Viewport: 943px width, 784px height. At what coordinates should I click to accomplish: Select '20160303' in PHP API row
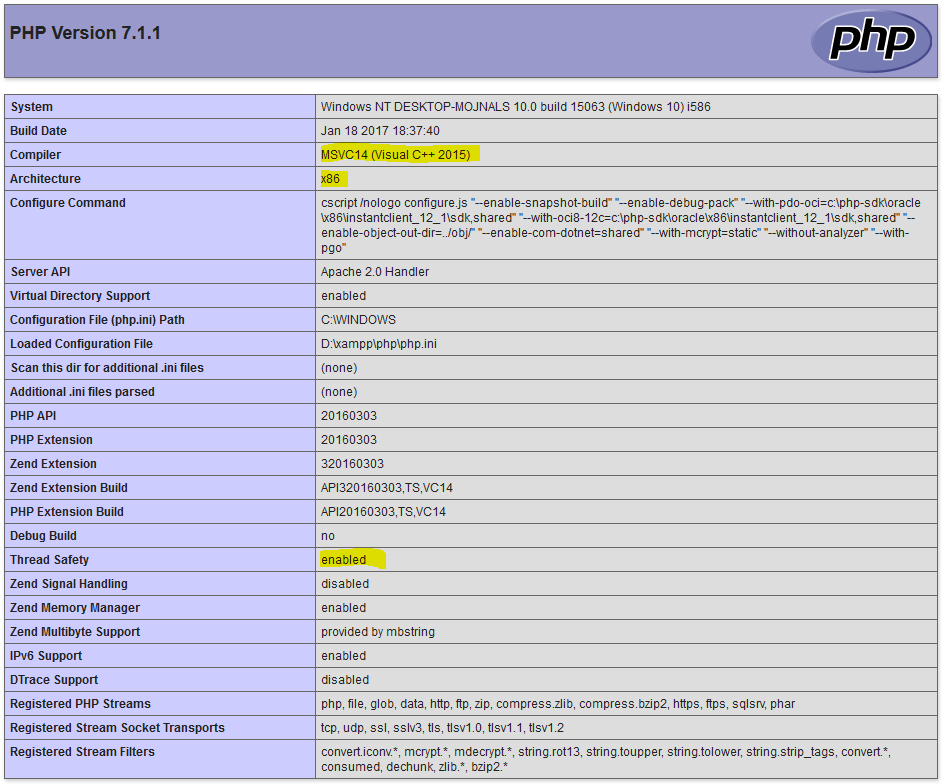coord(349,416)
